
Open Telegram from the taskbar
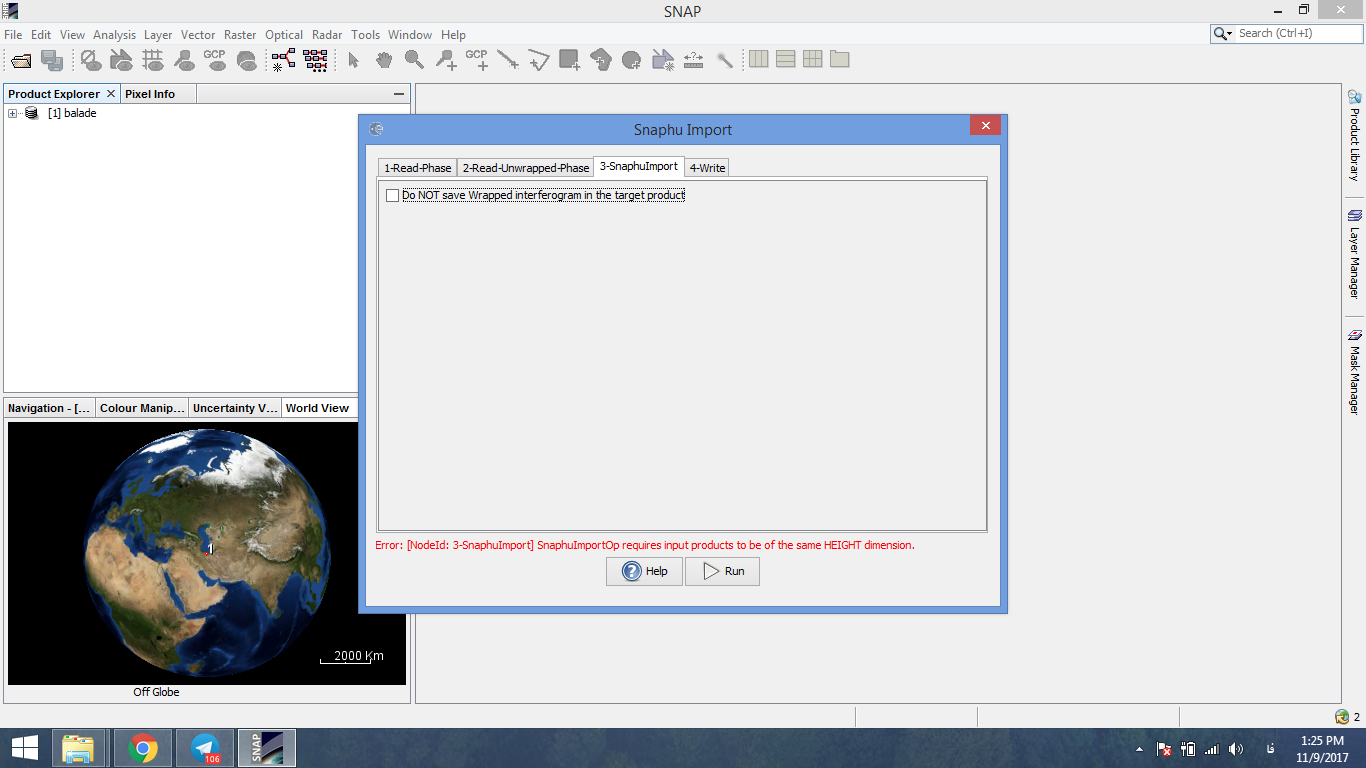click(x=205, y=748)
